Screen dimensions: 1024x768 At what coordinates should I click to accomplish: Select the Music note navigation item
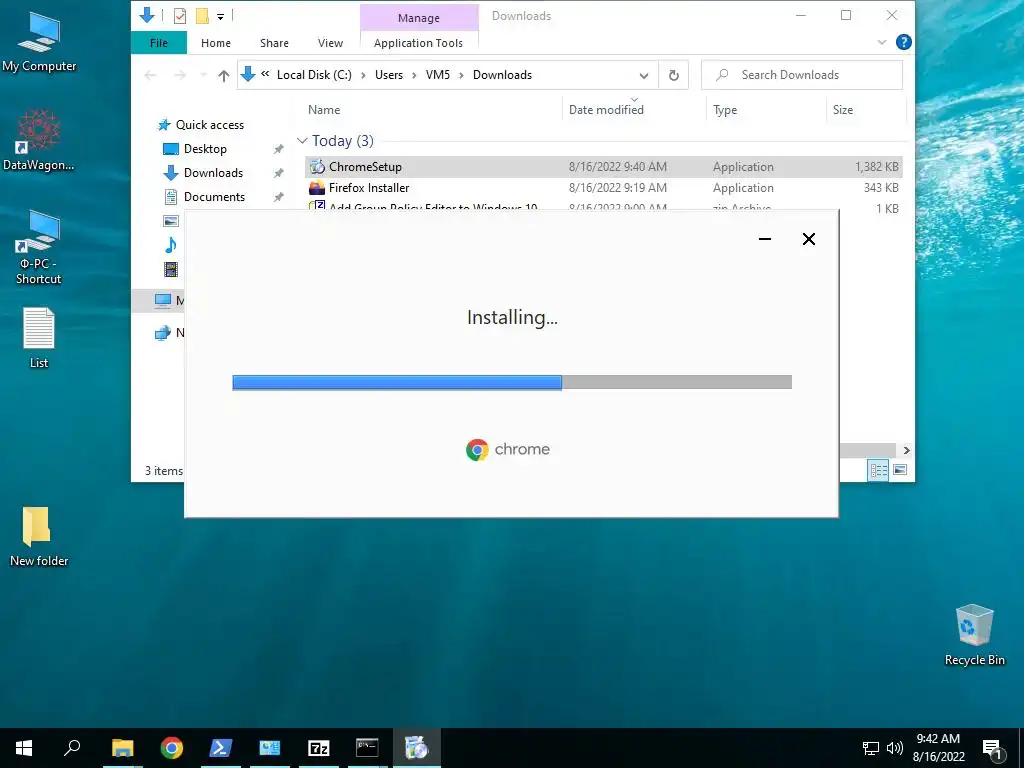click(170, 245)
